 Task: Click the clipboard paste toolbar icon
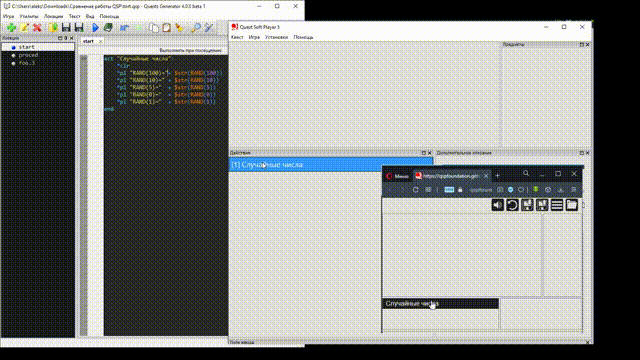167,27
